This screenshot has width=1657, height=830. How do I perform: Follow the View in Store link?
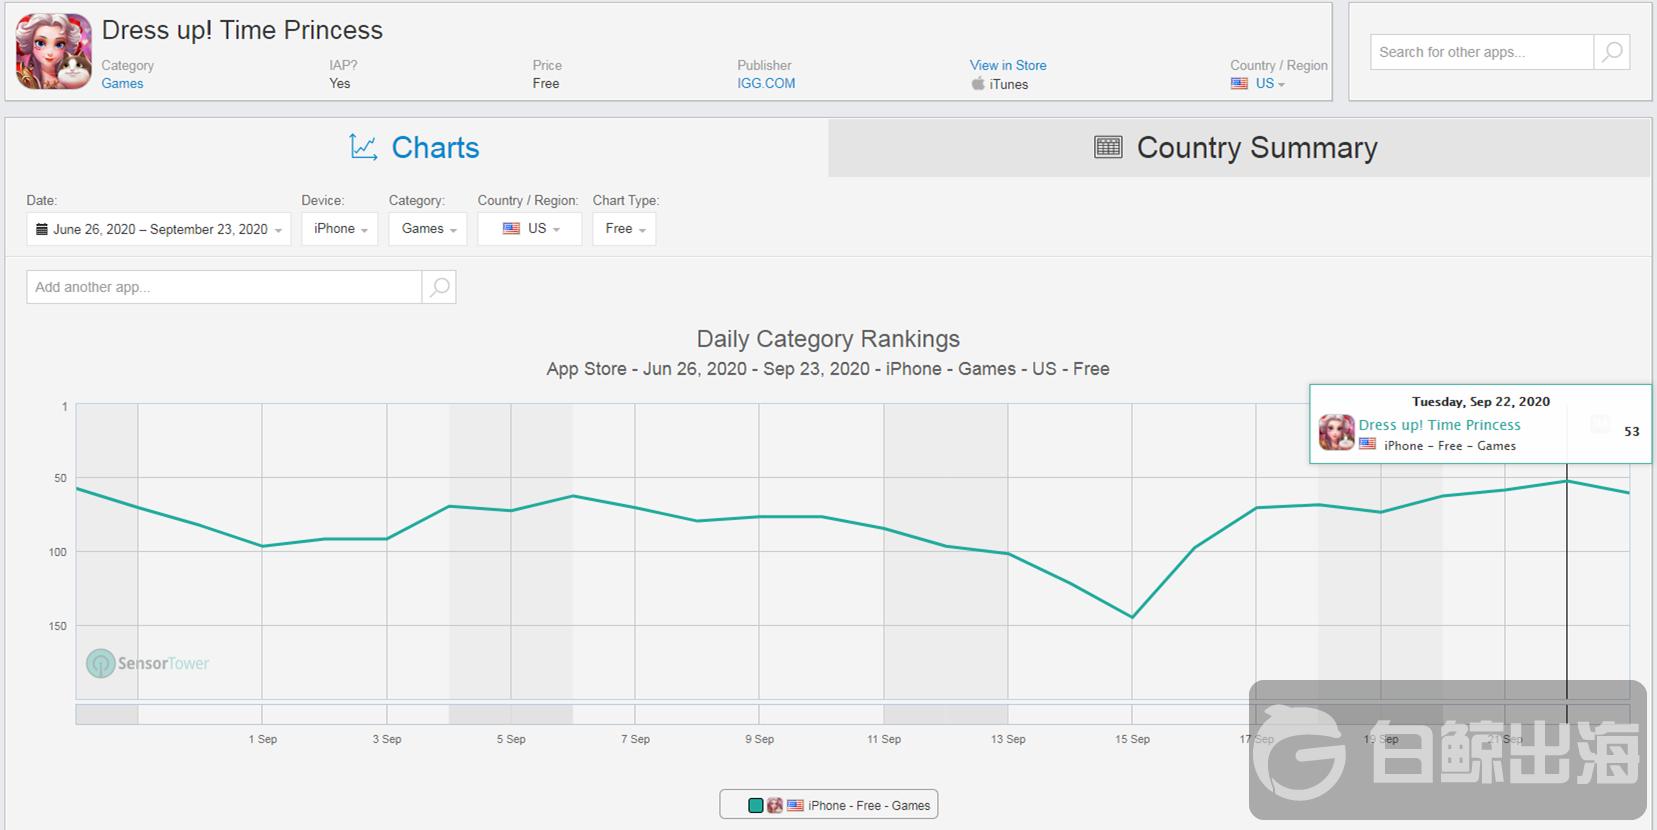[x=1007, y=65]
